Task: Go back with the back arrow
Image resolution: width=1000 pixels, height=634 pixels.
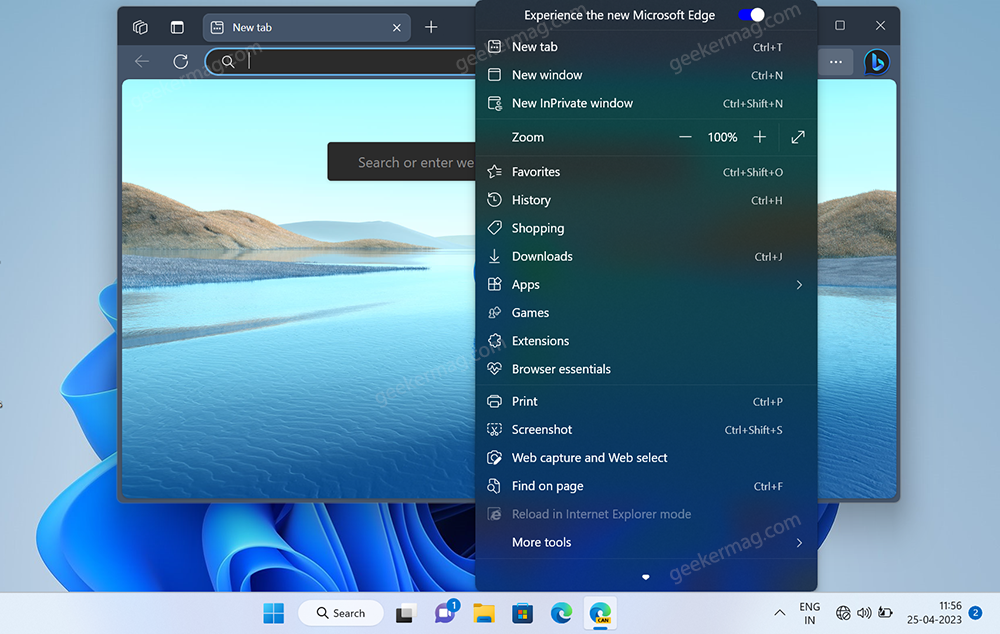Action: point(142,61)
